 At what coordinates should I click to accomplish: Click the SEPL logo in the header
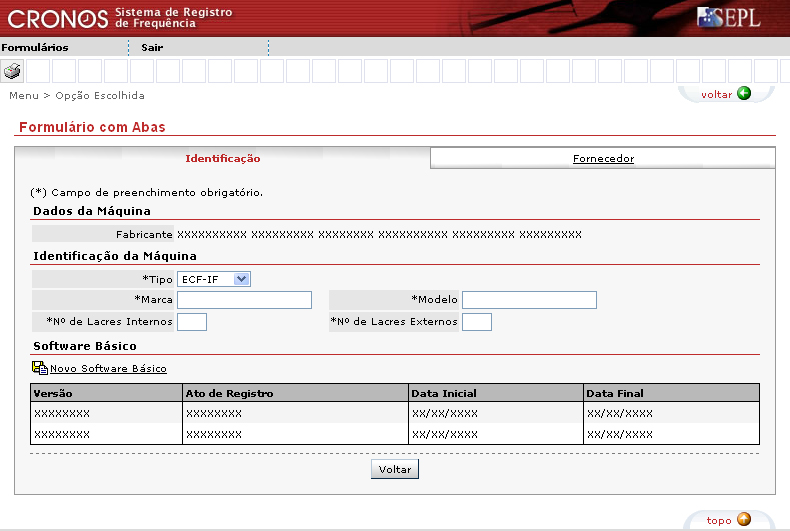coord(729,18)
